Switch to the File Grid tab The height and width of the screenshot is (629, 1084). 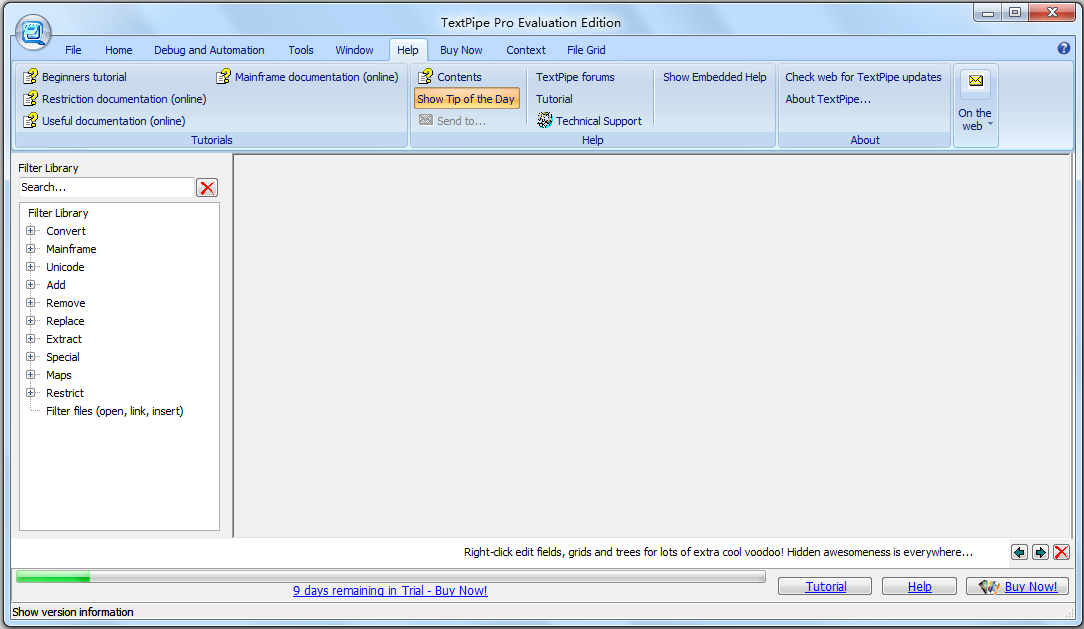pos(586,50)
